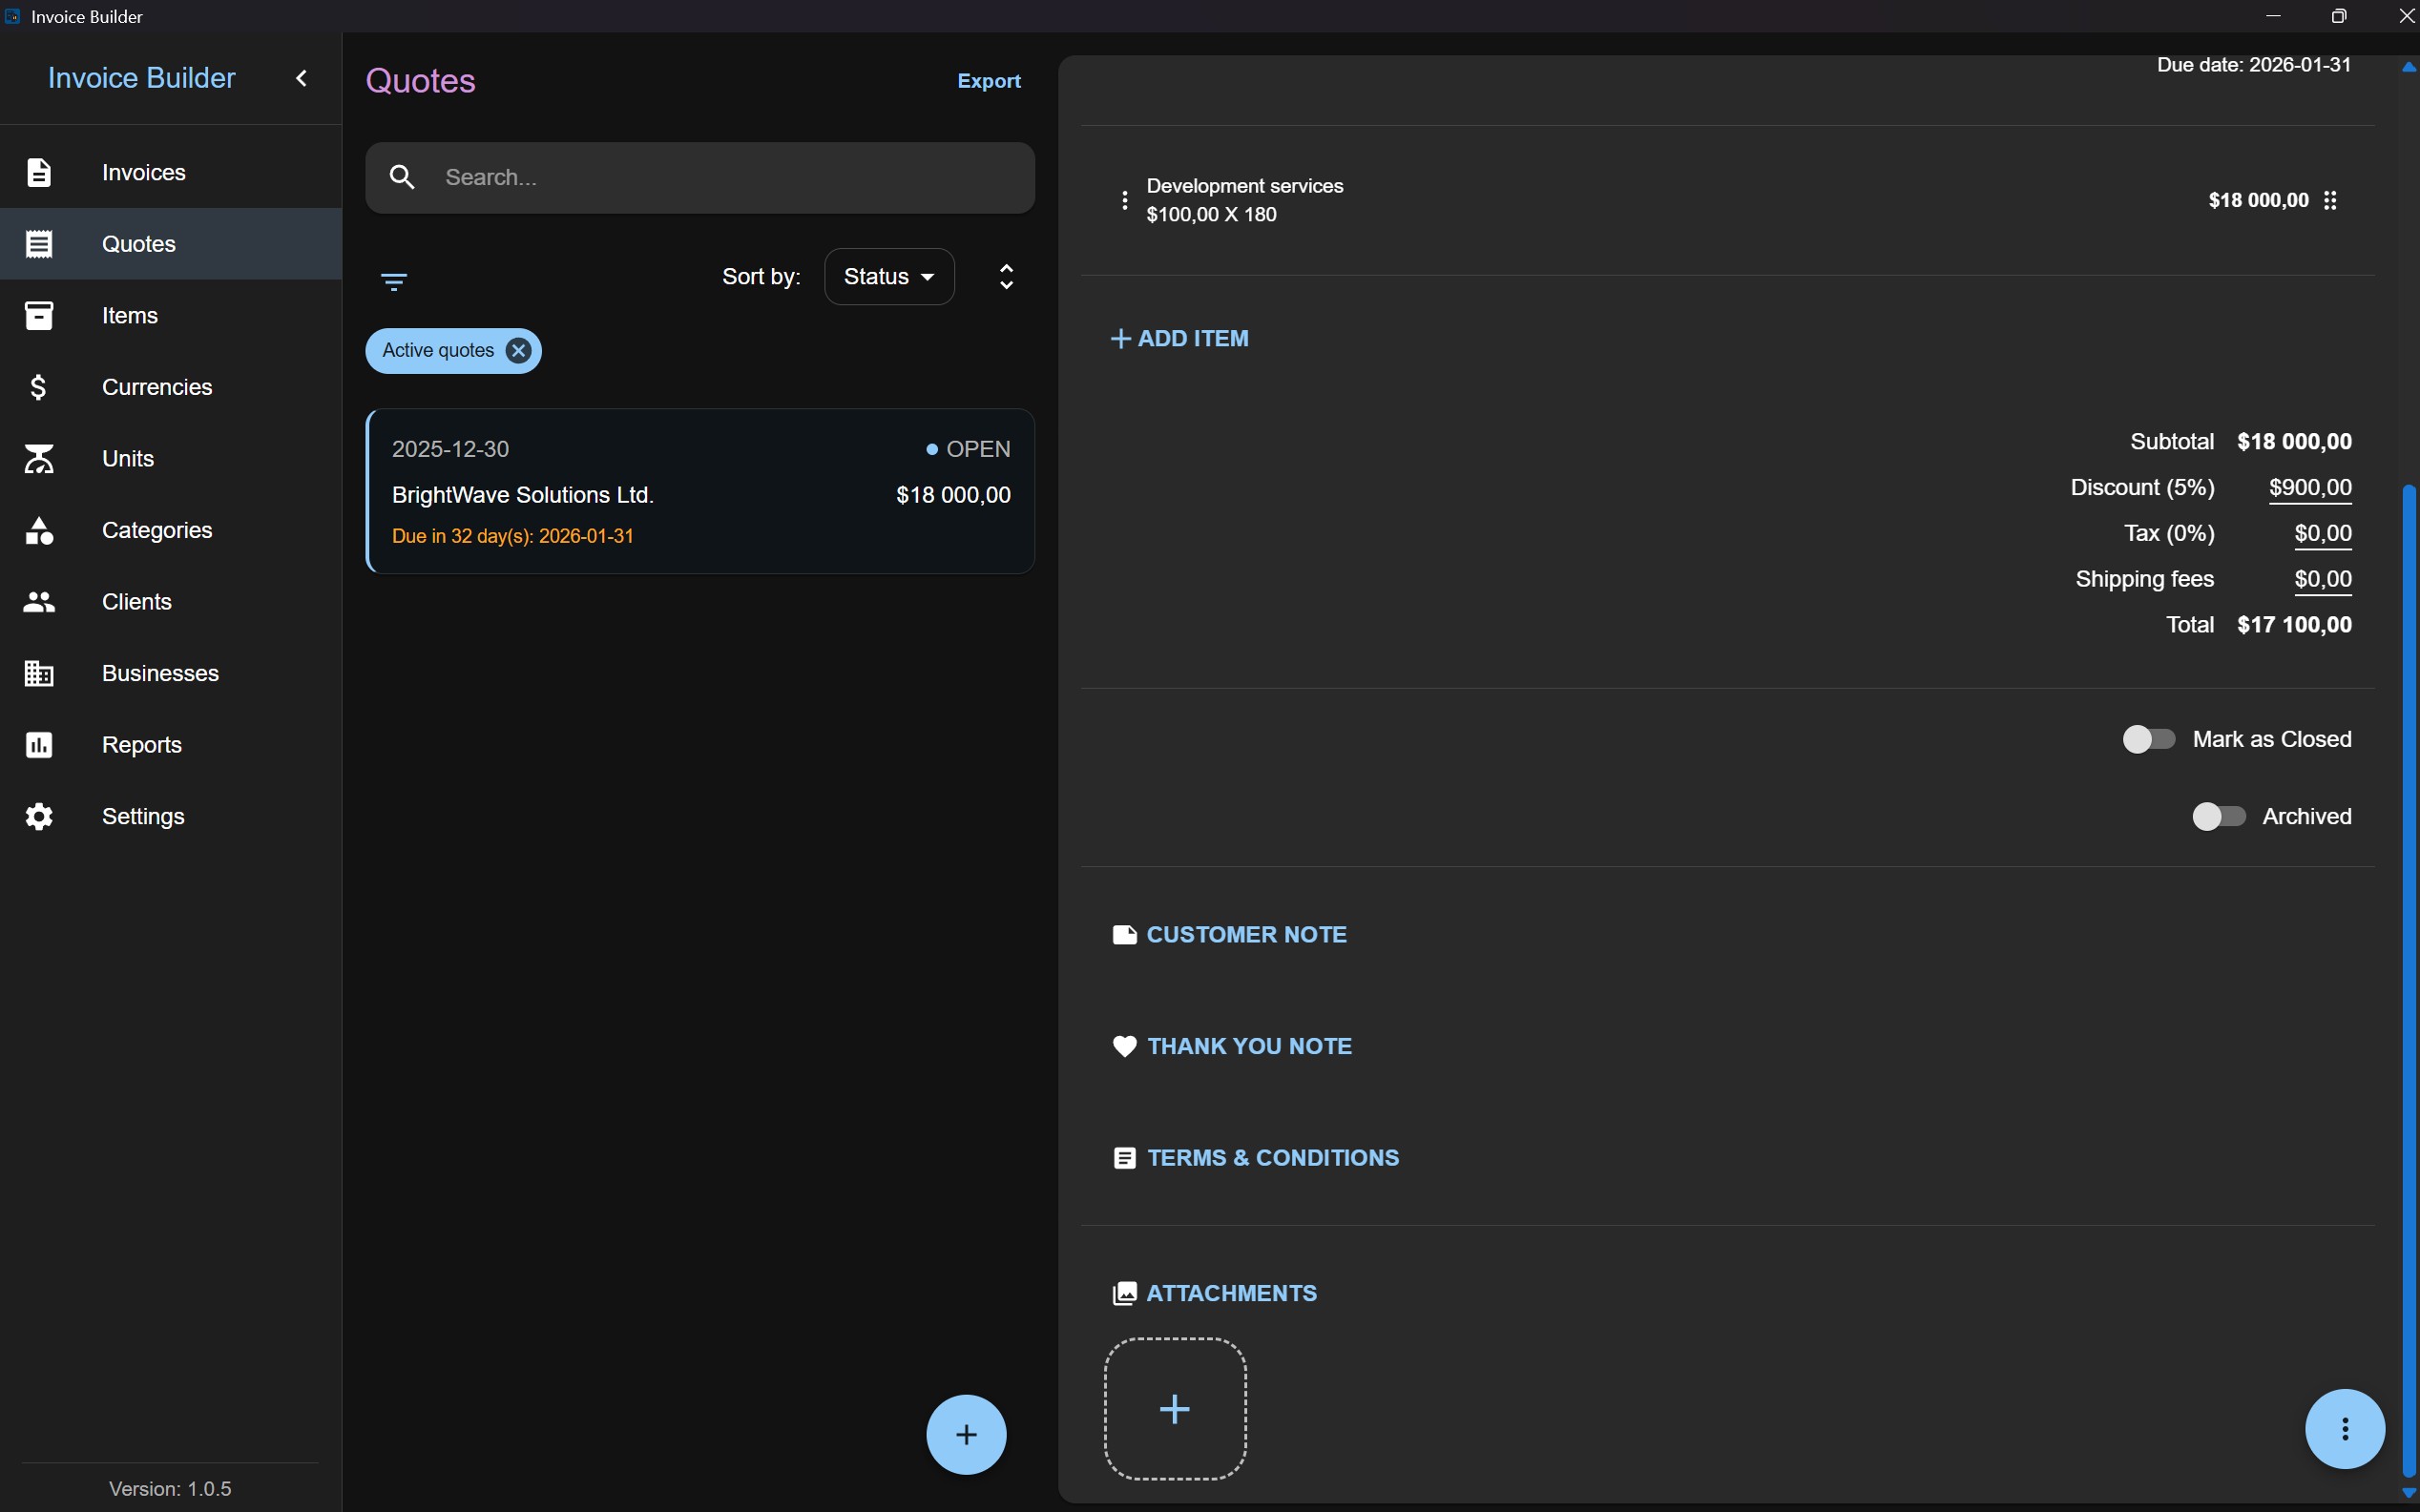Go to Units via scale icon
The width and height of the screenshot is (2420, 1512).
click(39, 459)
